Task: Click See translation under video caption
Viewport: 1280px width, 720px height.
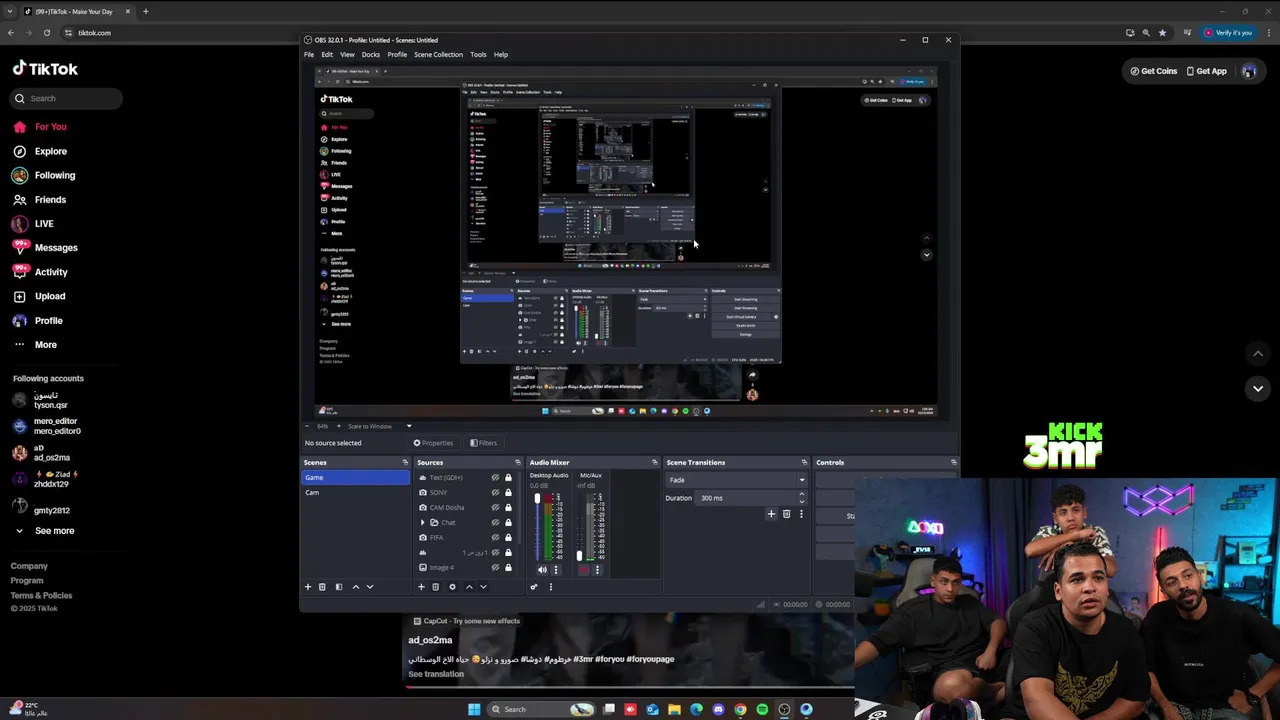Action: (x=436, y=674)
